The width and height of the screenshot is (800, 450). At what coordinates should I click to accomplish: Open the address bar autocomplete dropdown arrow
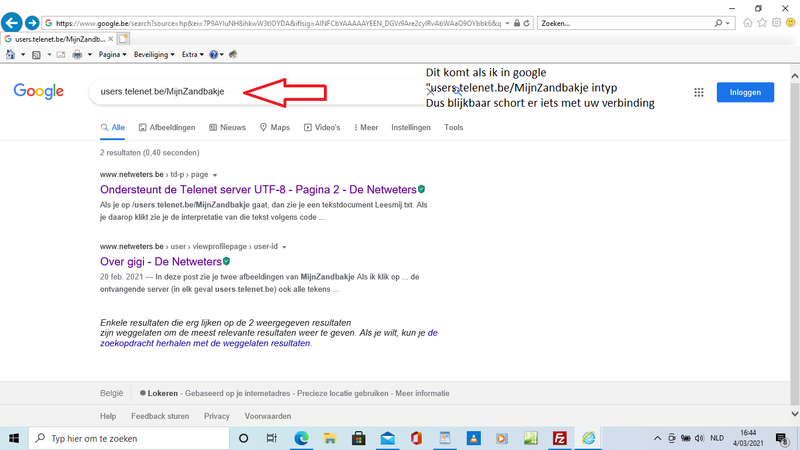click(x=508, y=23)
